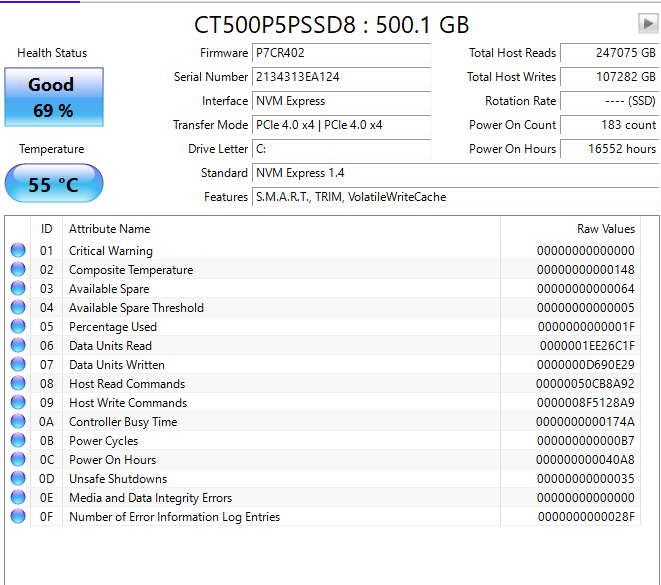Click status orb for Unsafe Shutdowns

point(18,478)
